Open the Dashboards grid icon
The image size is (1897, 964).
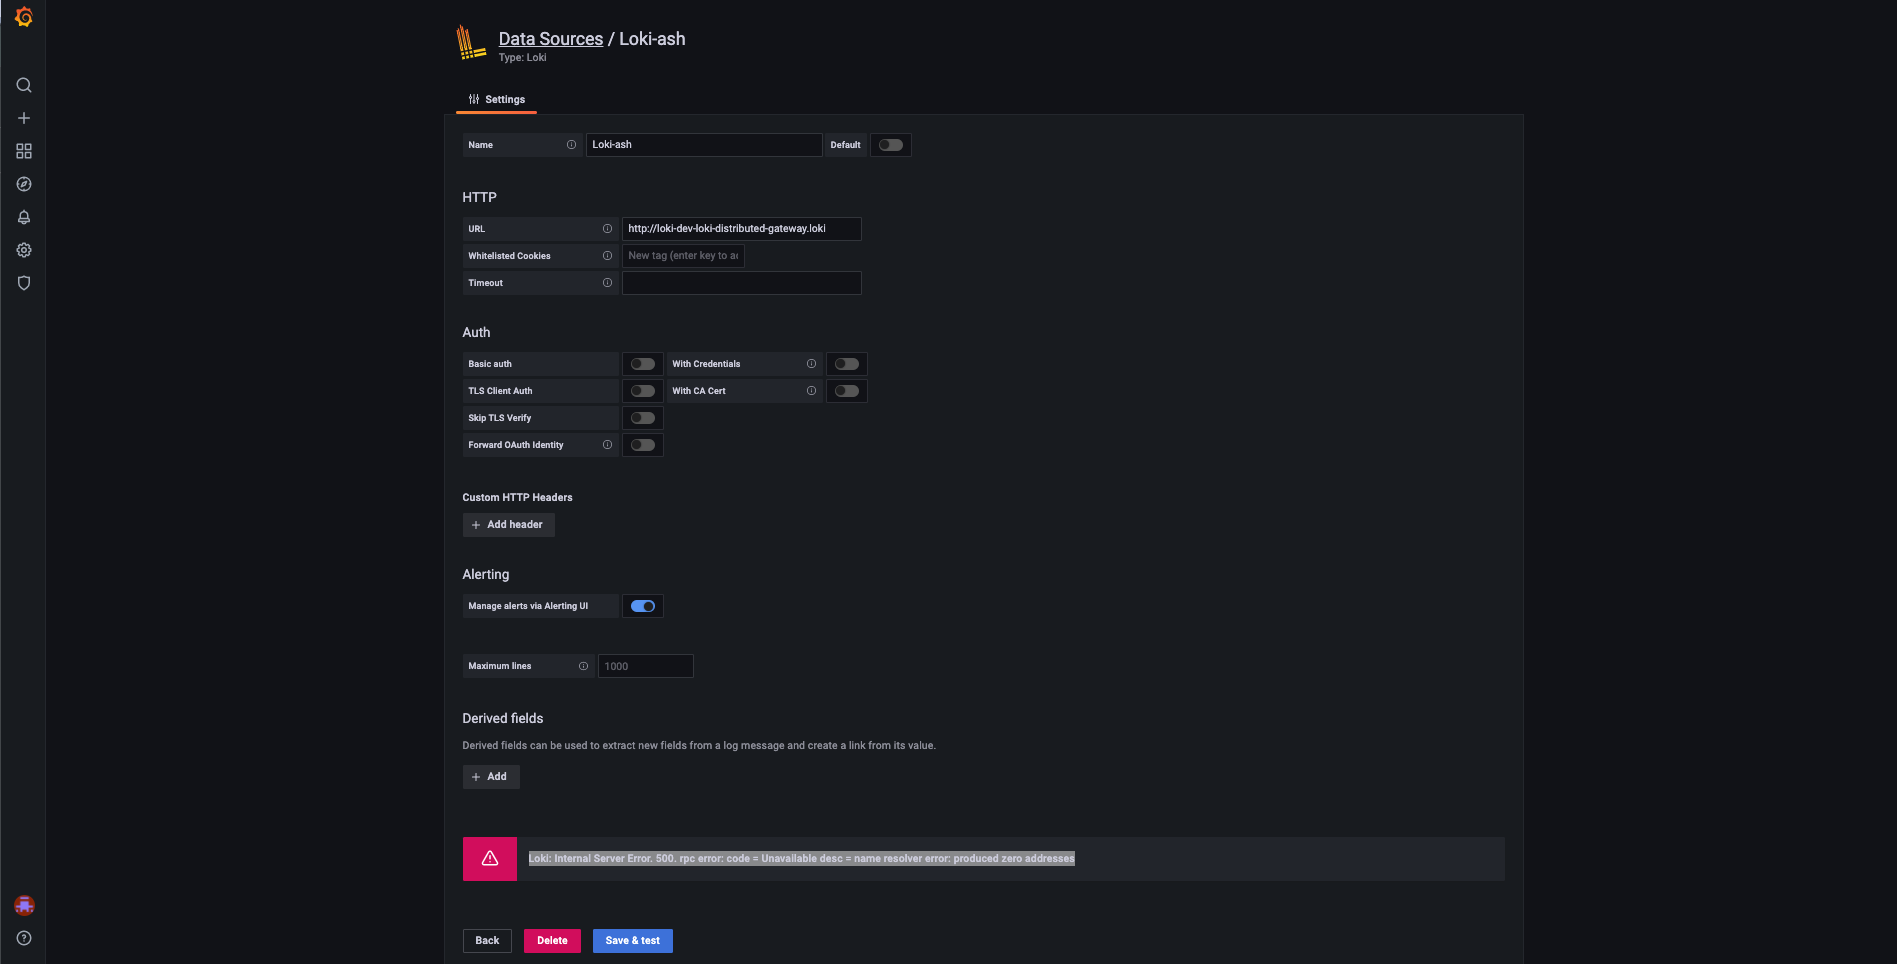24,151
